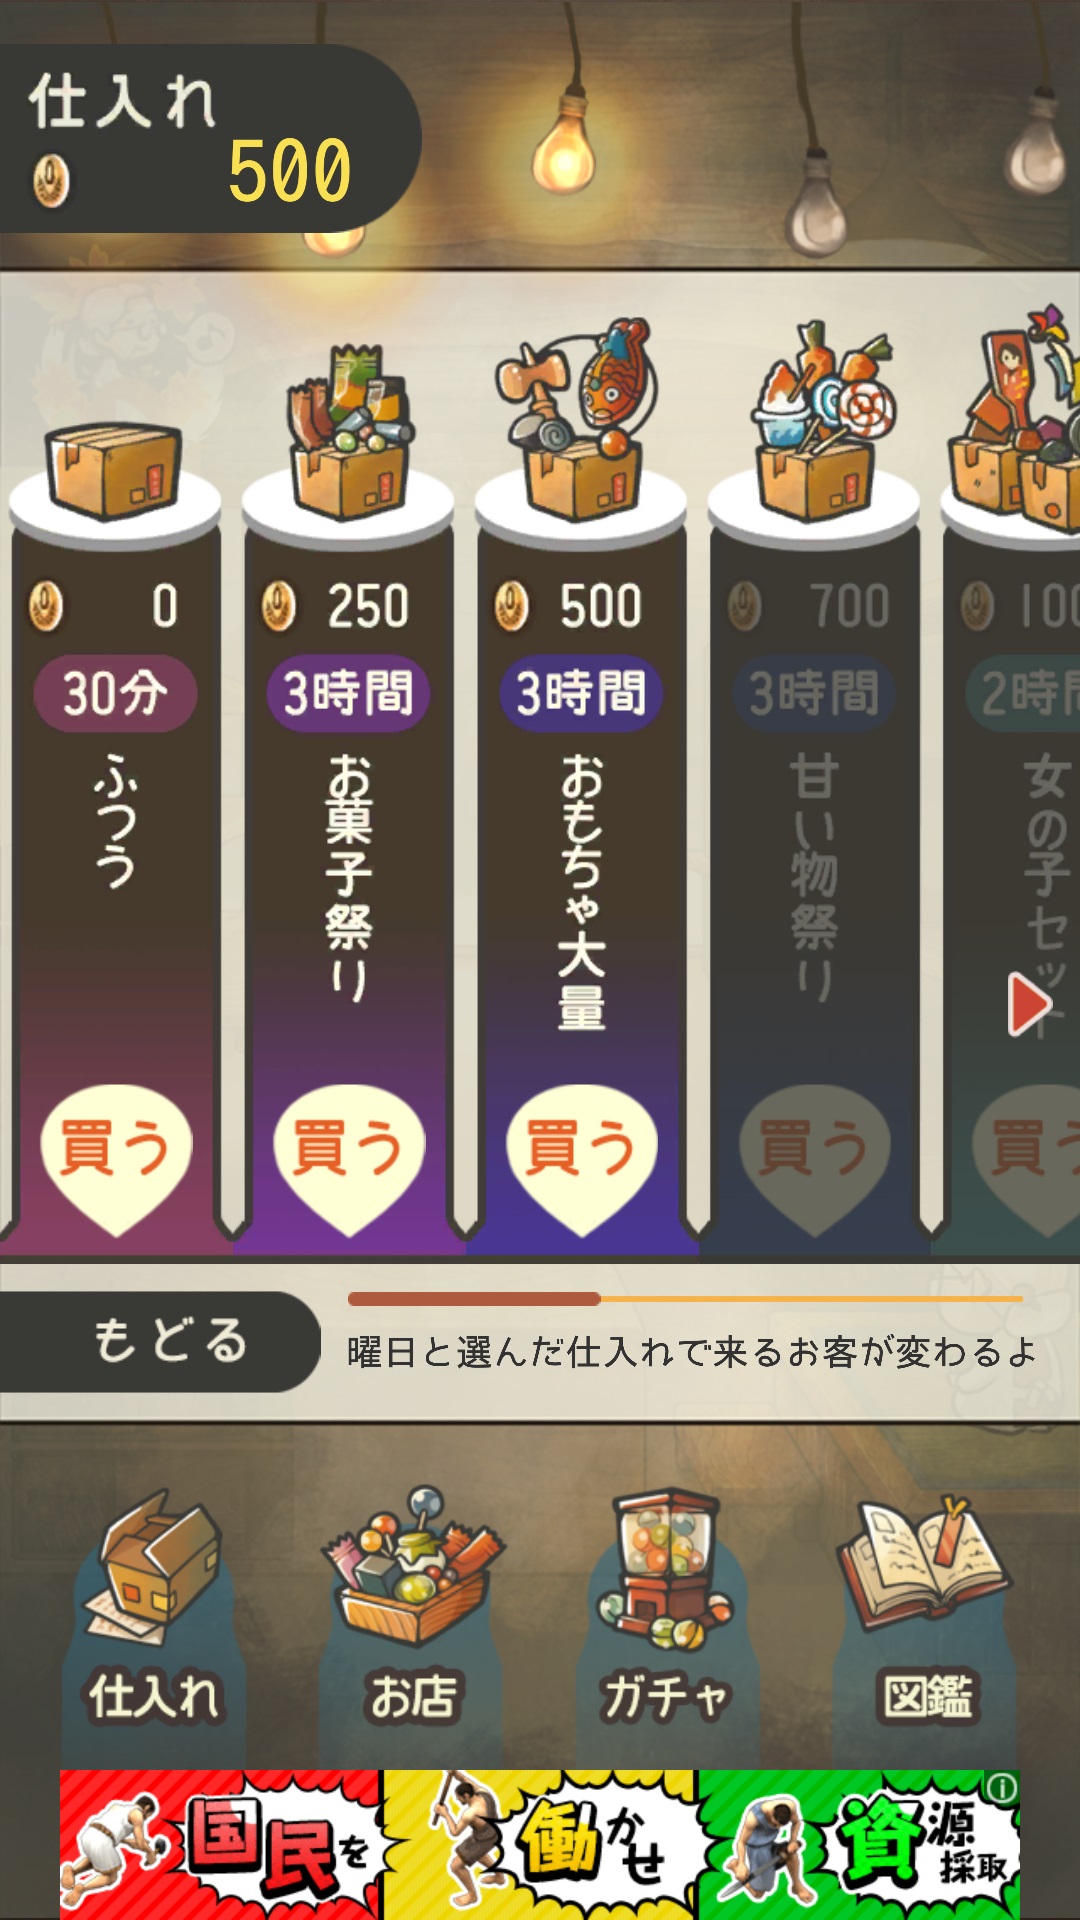
Task: Tap the おもちゃ大量 toy box icon
Action: click(x=580, y=420)
